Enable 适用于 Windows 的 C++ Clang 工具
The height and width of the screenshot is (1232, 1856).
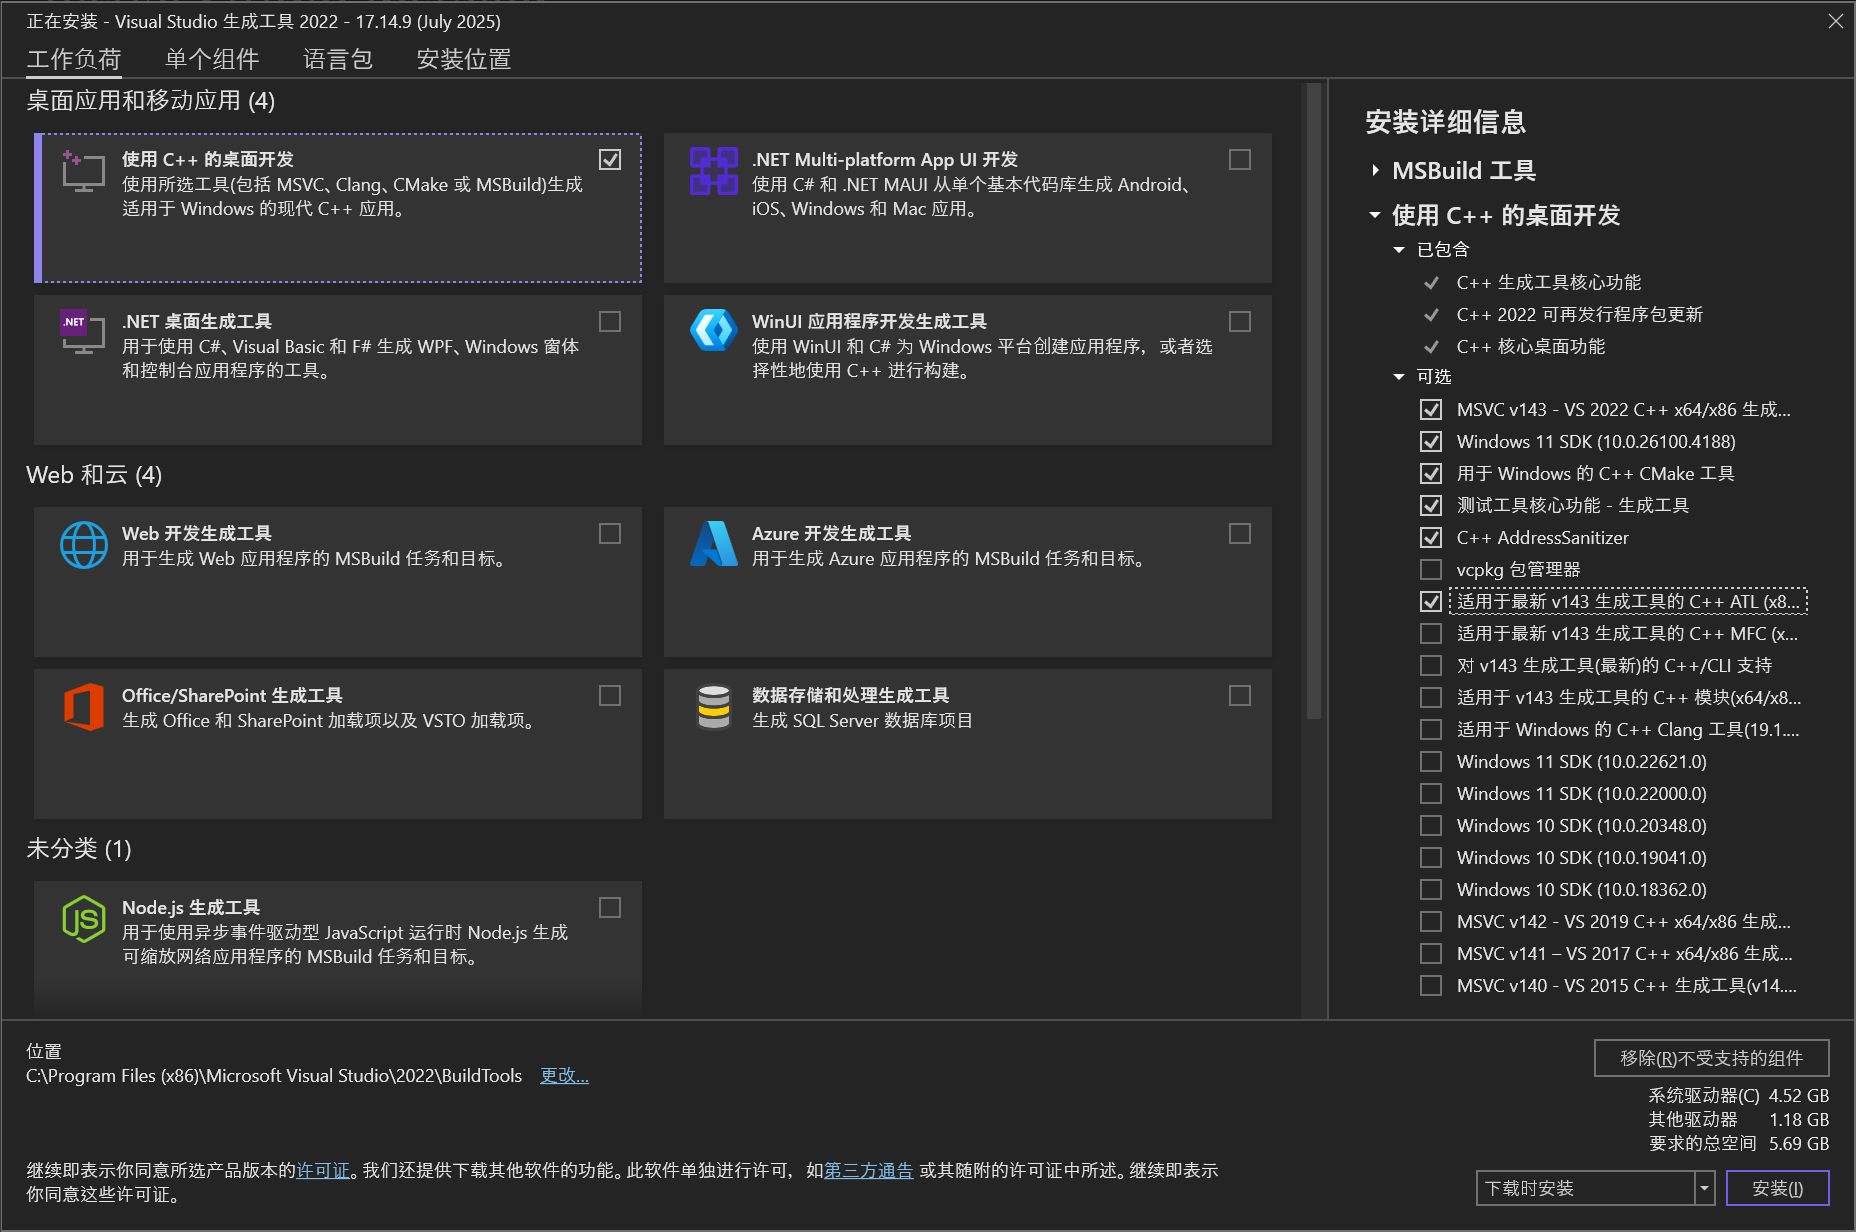coord(1431,730)
